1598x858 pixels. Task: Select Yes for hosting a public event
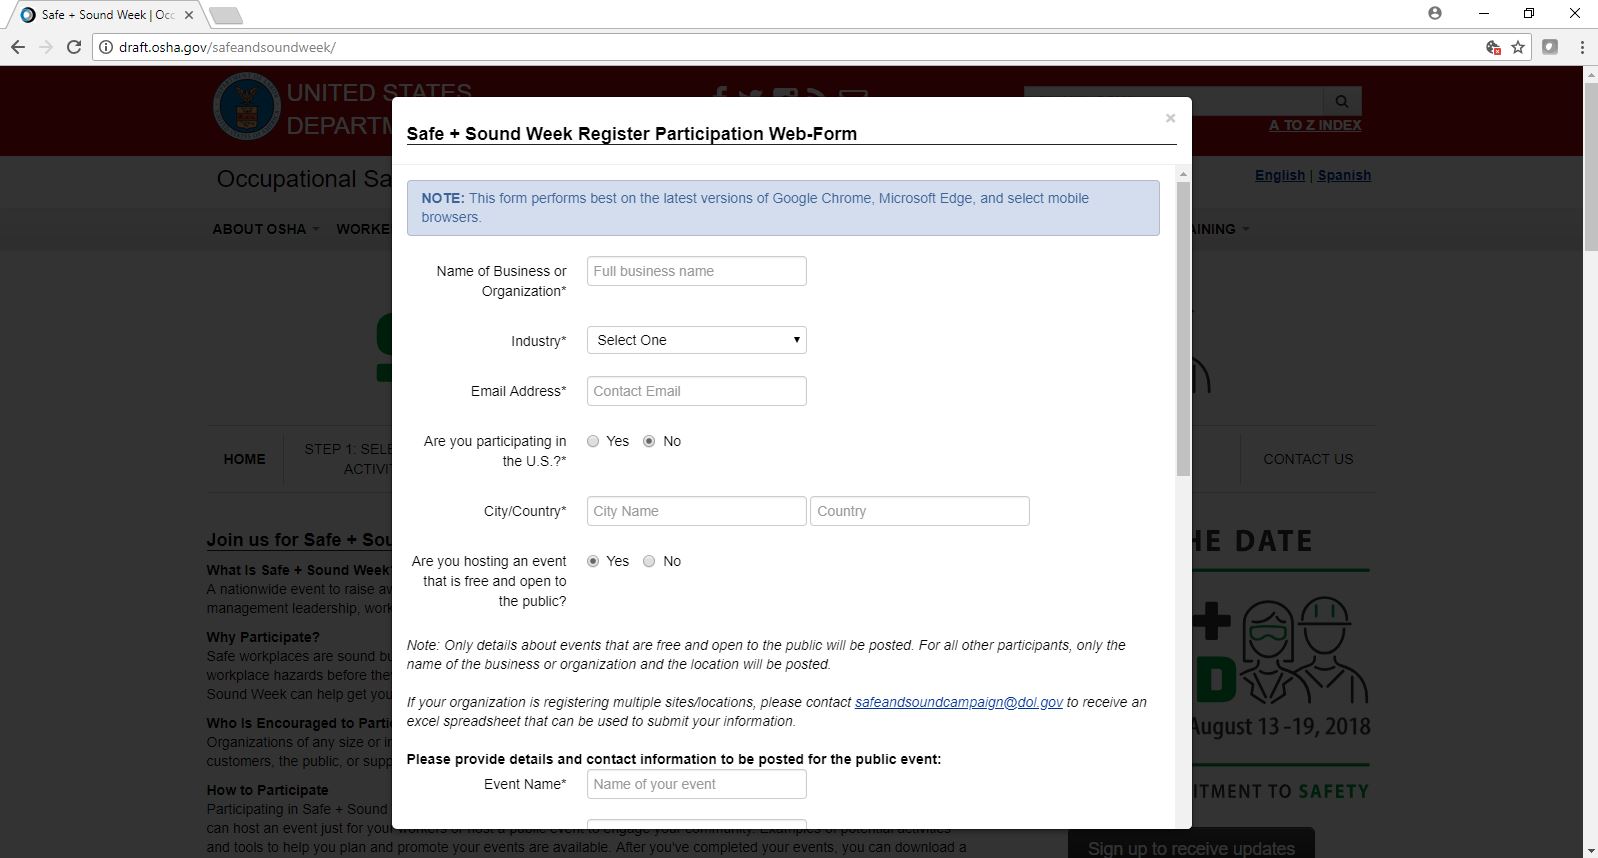[593, 561]
